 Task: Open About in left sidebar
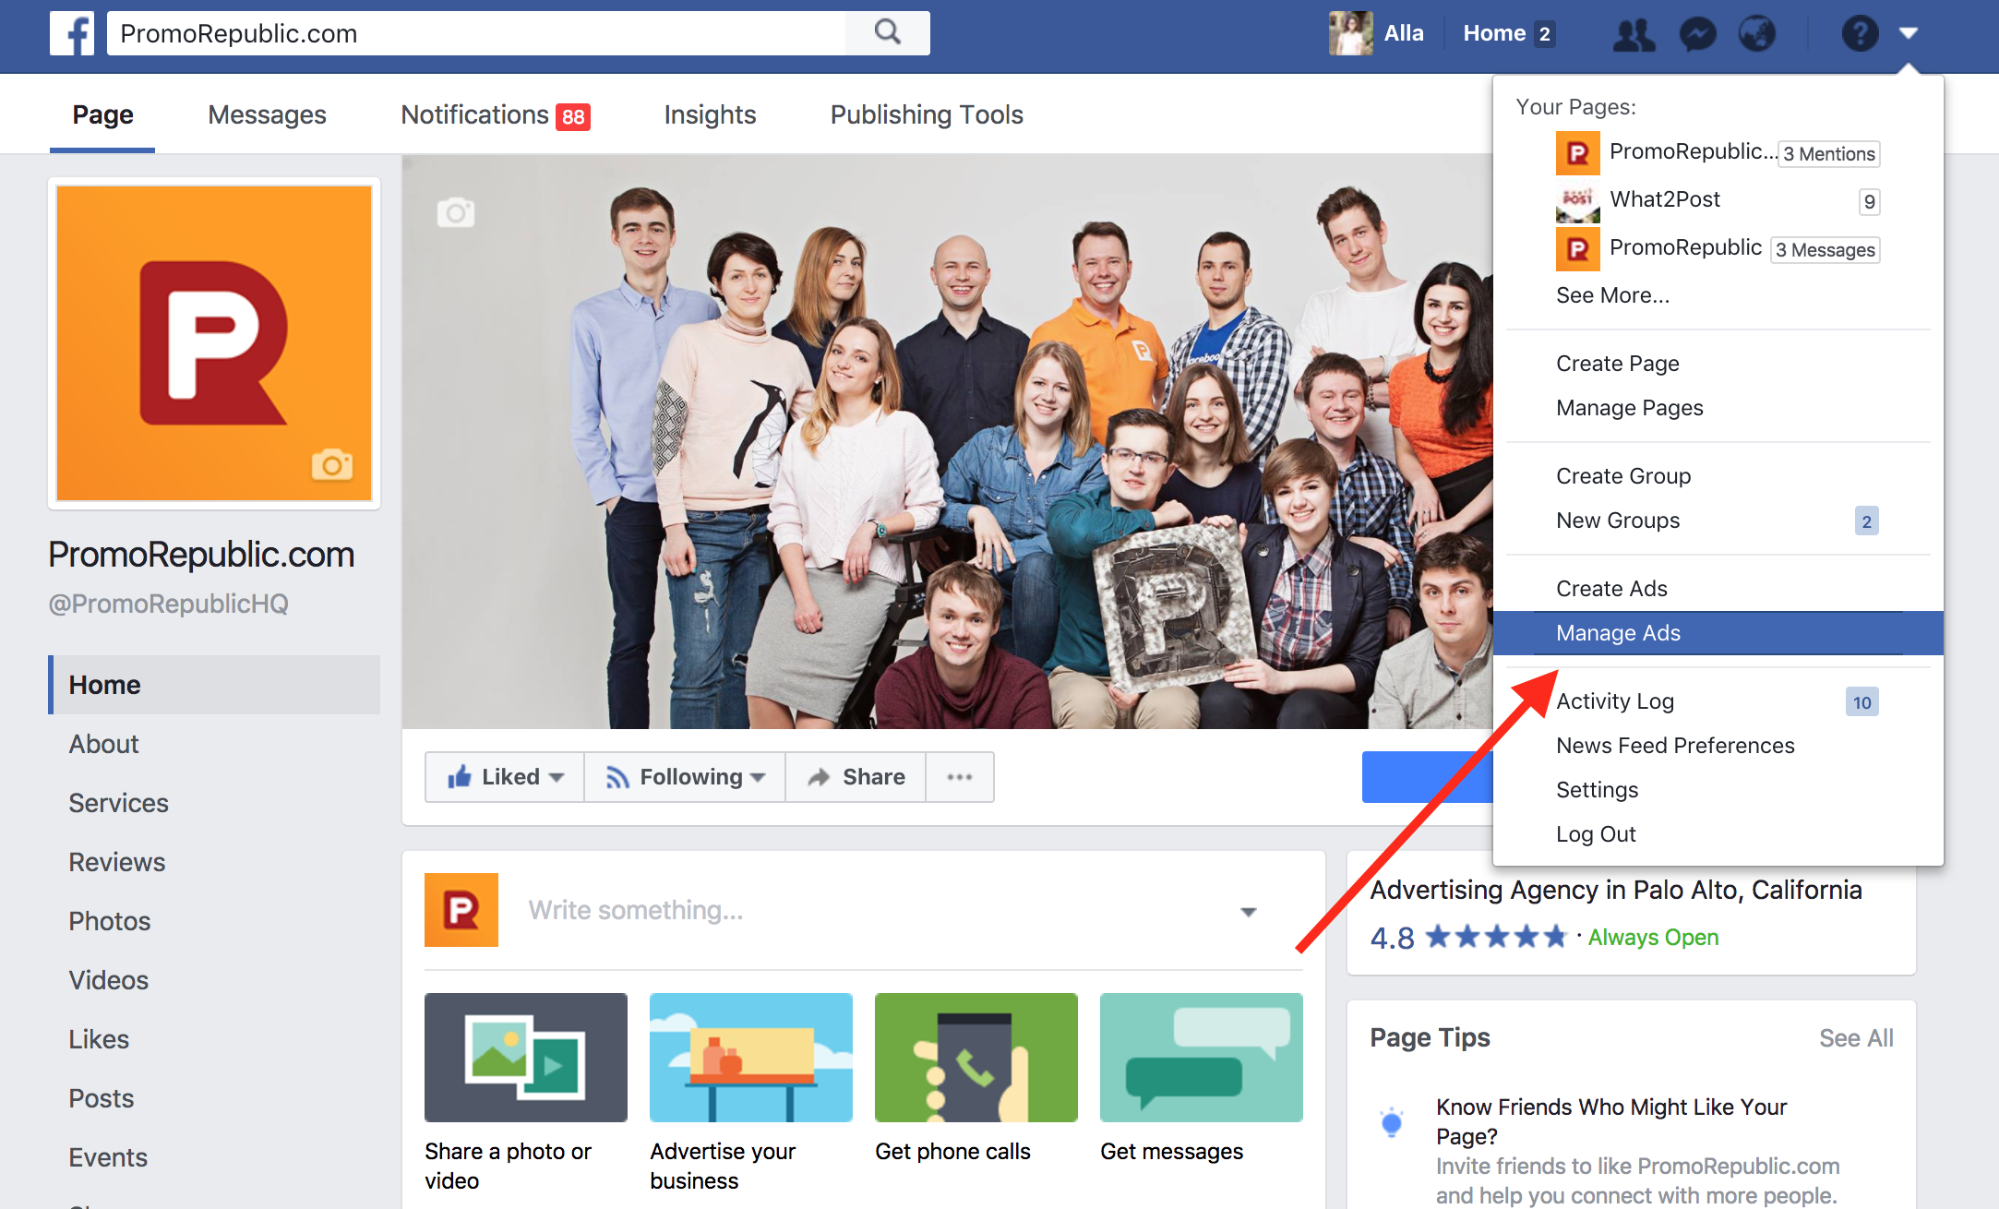[x=104, y=744]
